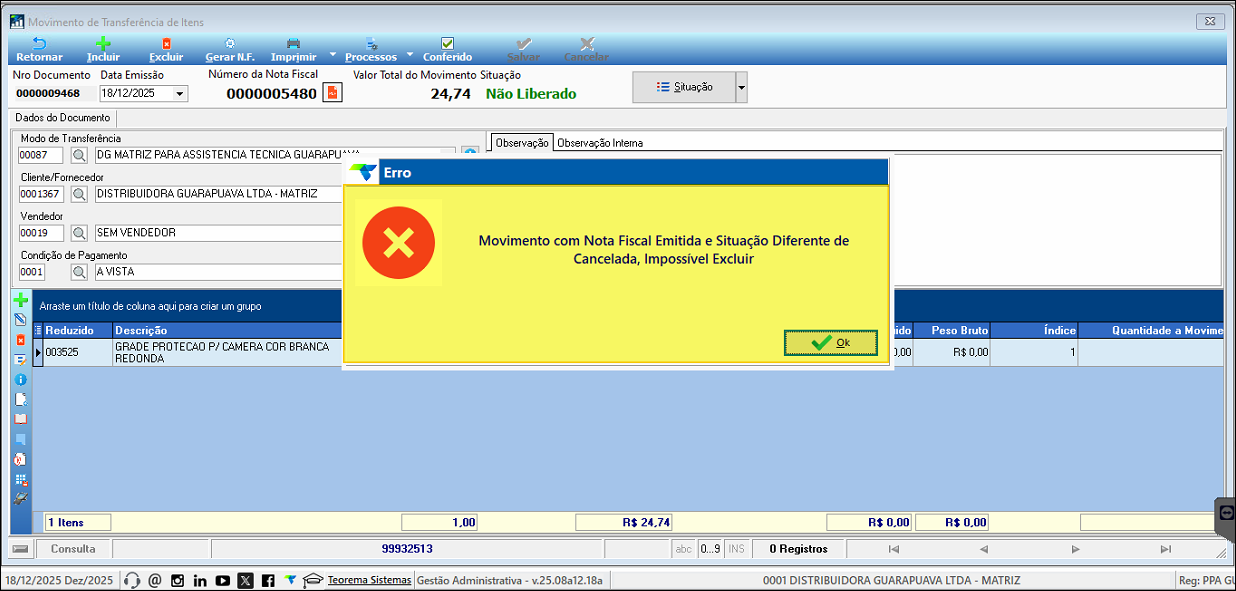1236x591 pixels.
Task: Click Ok in the Erro dialog
Action: pos(831,343)
